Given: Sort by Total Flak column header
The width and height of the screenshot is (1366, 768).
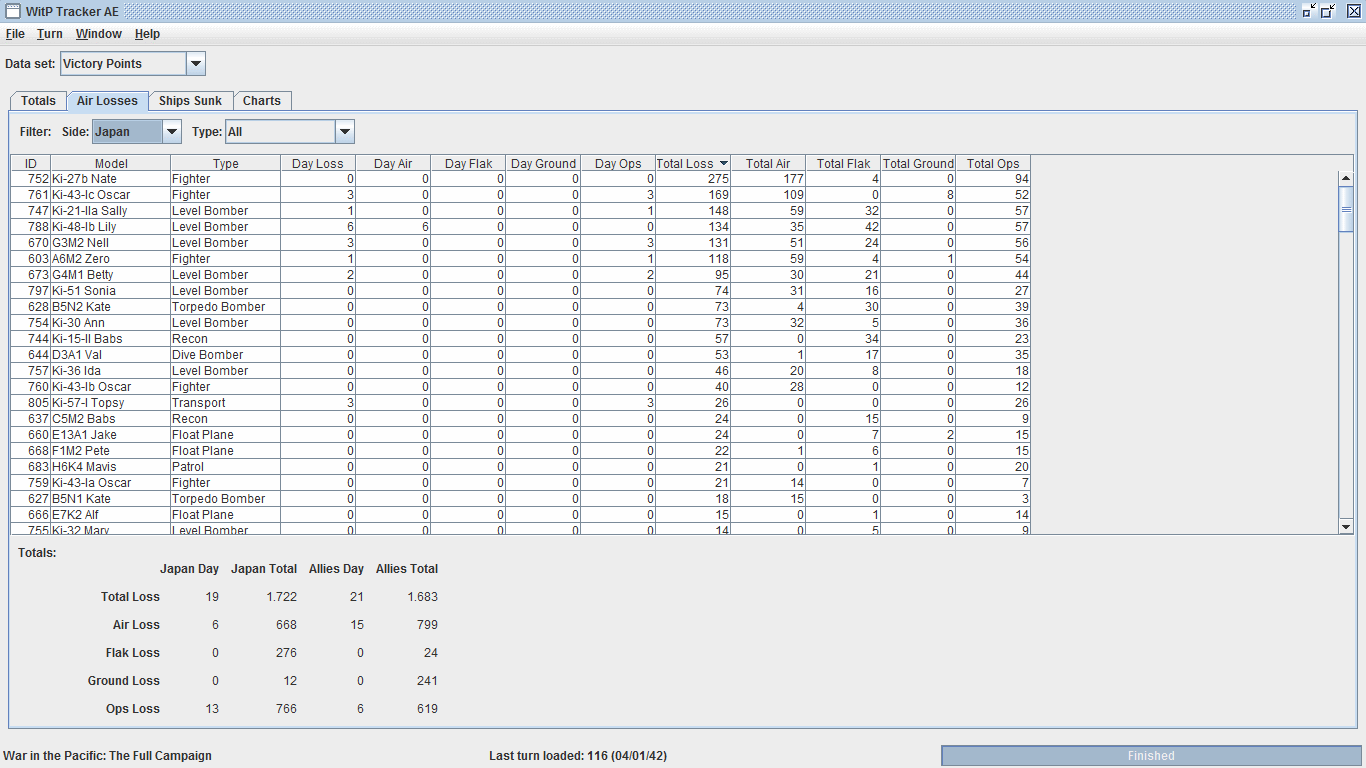Looking at the screenshot, I should (x=843, y=164).
